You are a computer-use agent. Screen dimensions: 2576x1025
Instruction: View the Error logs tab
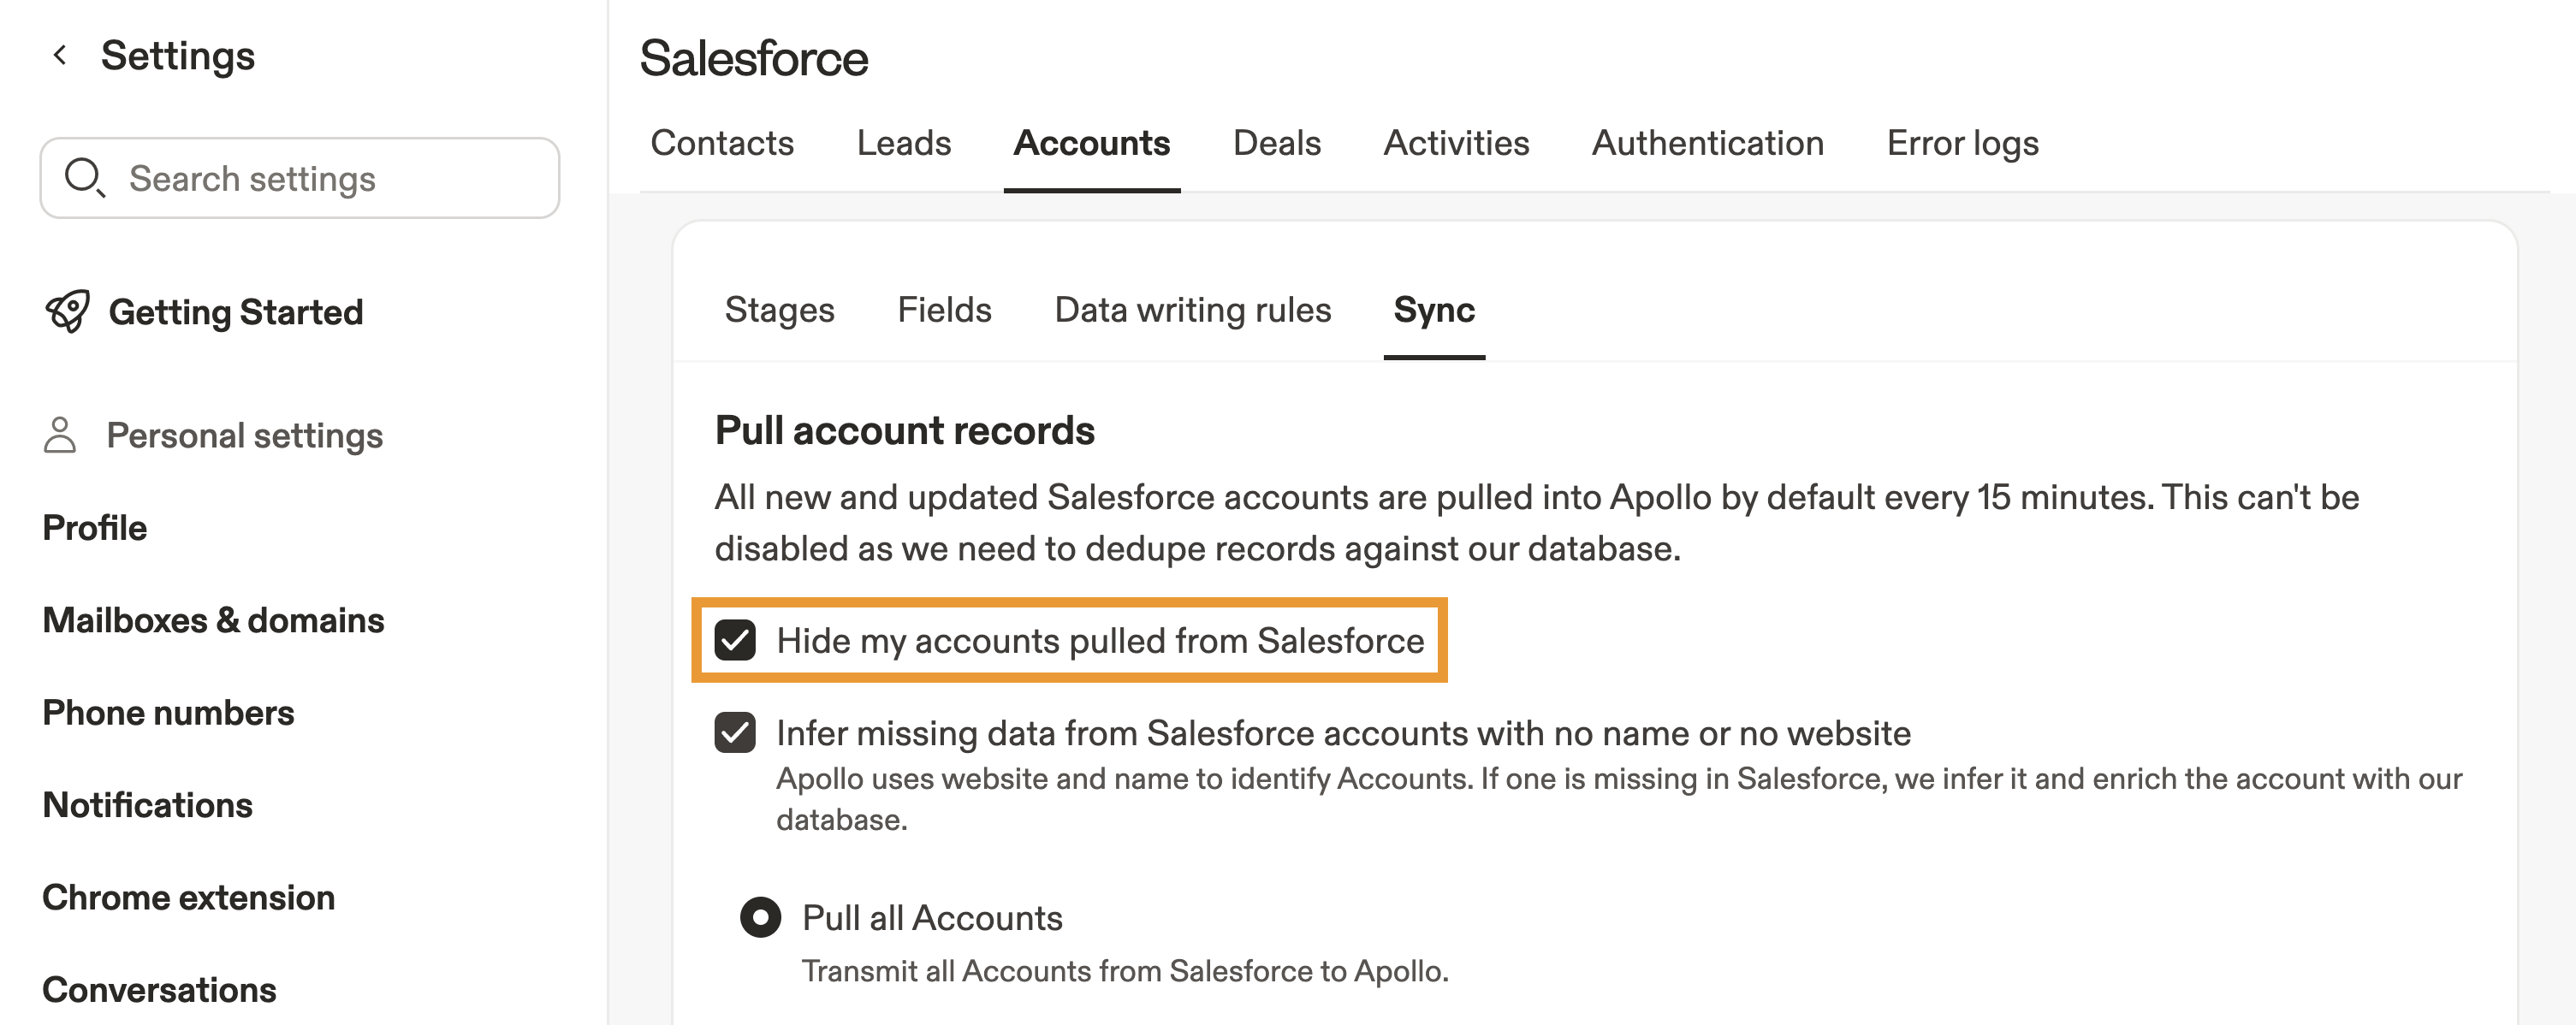(x=1962, y=143)
